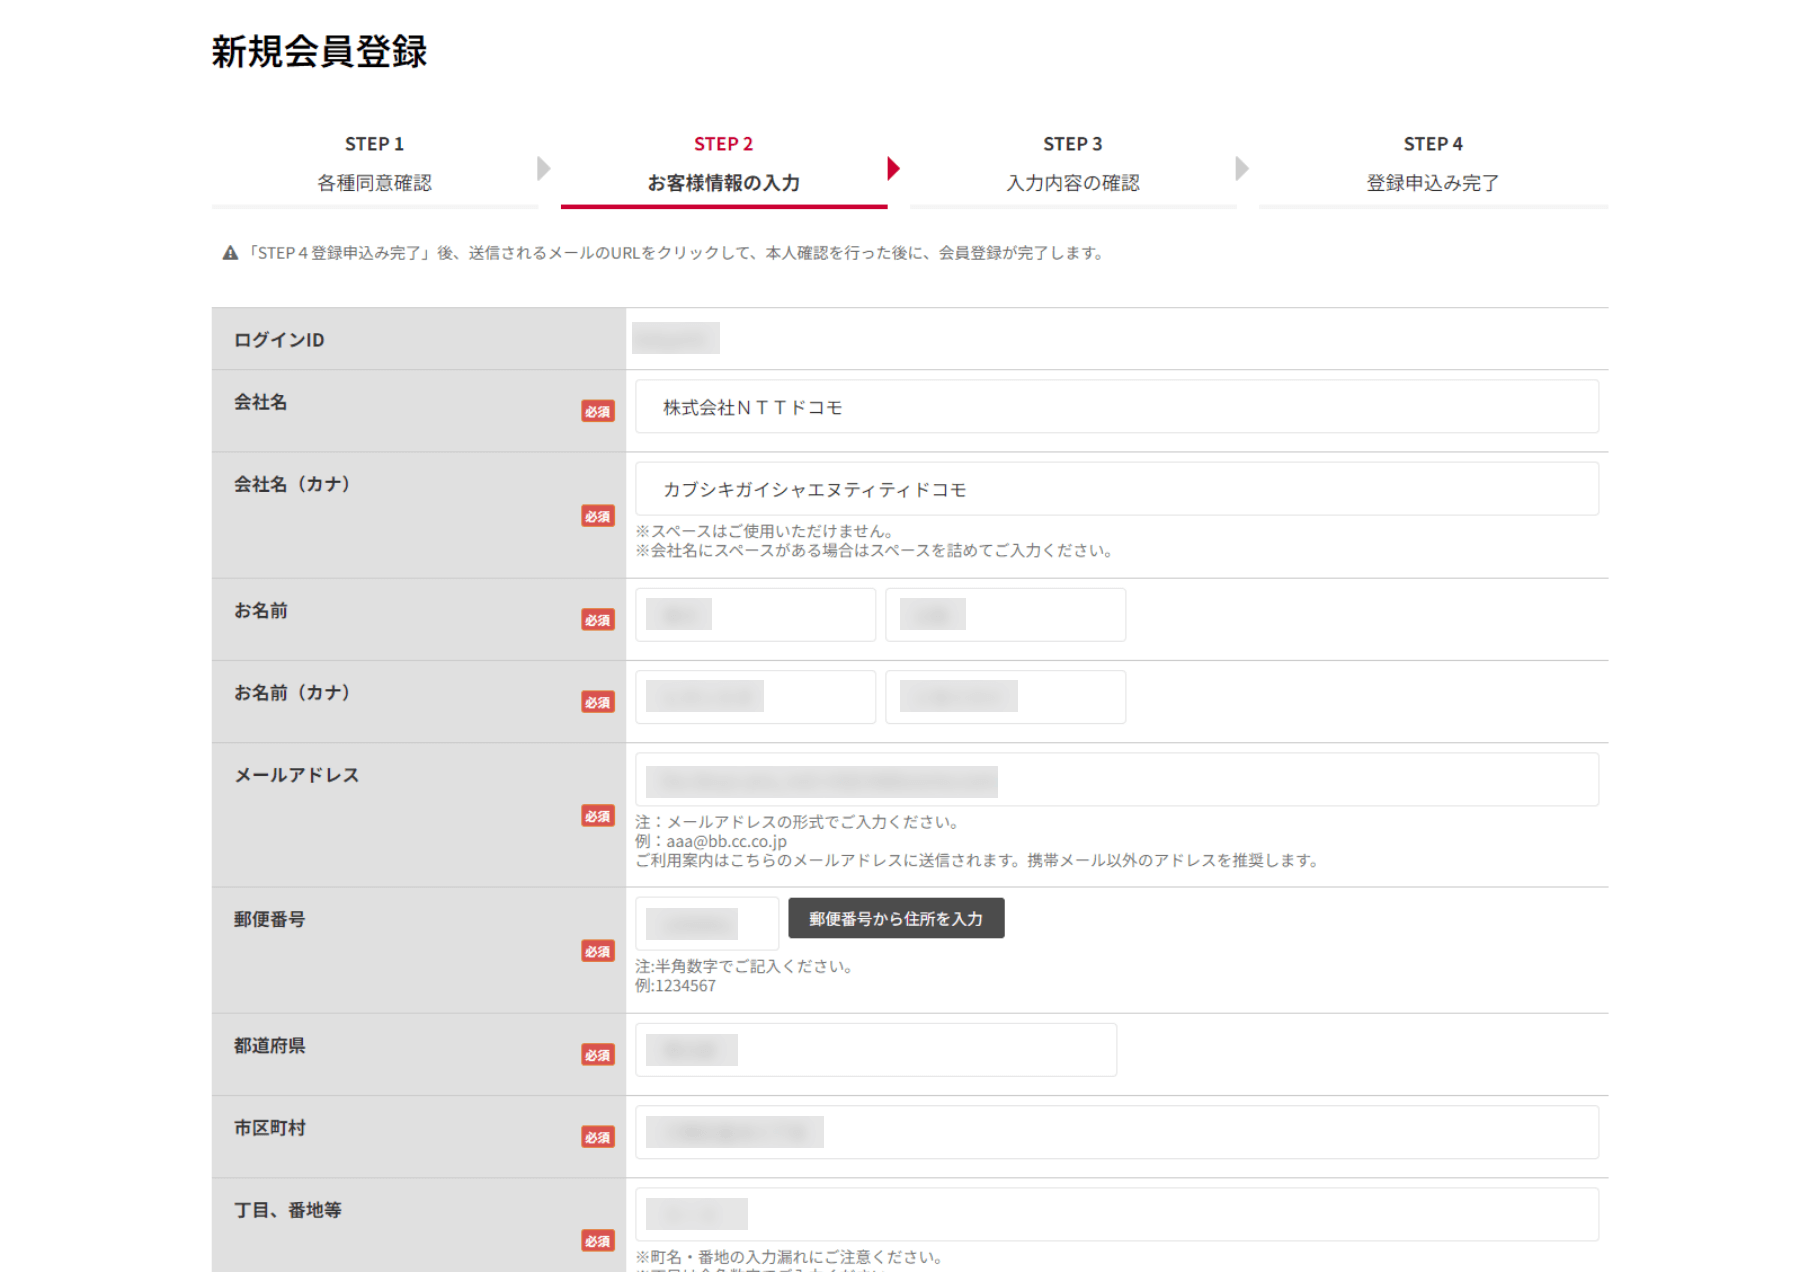Click the 必須 badge beside 会社名
The image size is (1800, 1272).
coord(598,411)
